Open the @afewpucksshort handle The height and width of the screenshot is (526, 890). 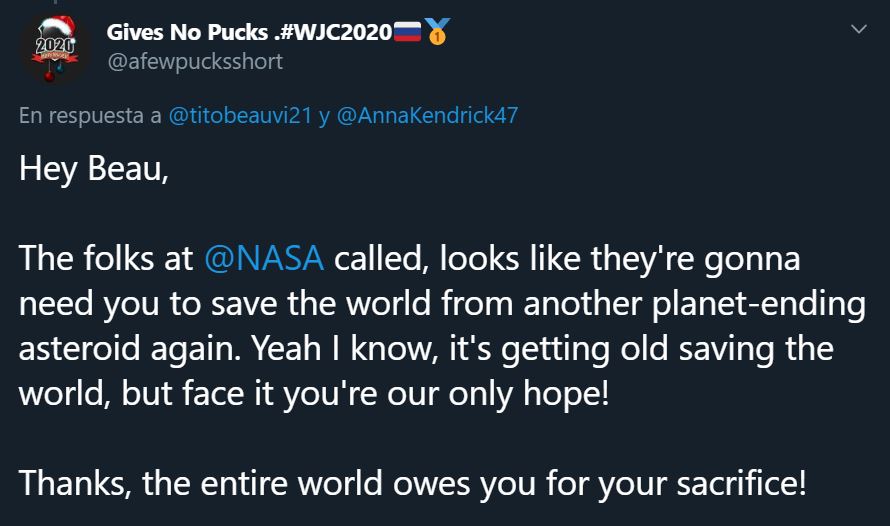pos(195,61)
